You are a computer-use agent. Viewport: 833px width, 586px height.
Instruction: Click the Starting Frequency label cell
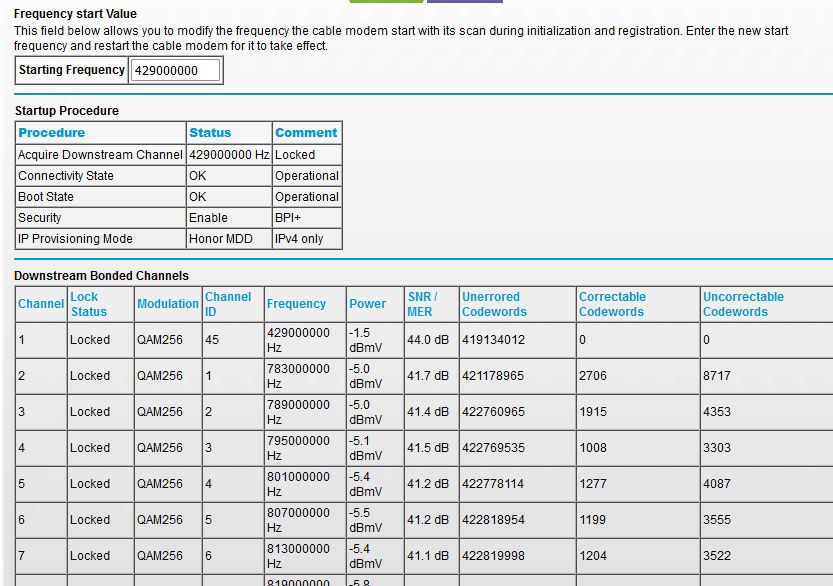(72, 70)
